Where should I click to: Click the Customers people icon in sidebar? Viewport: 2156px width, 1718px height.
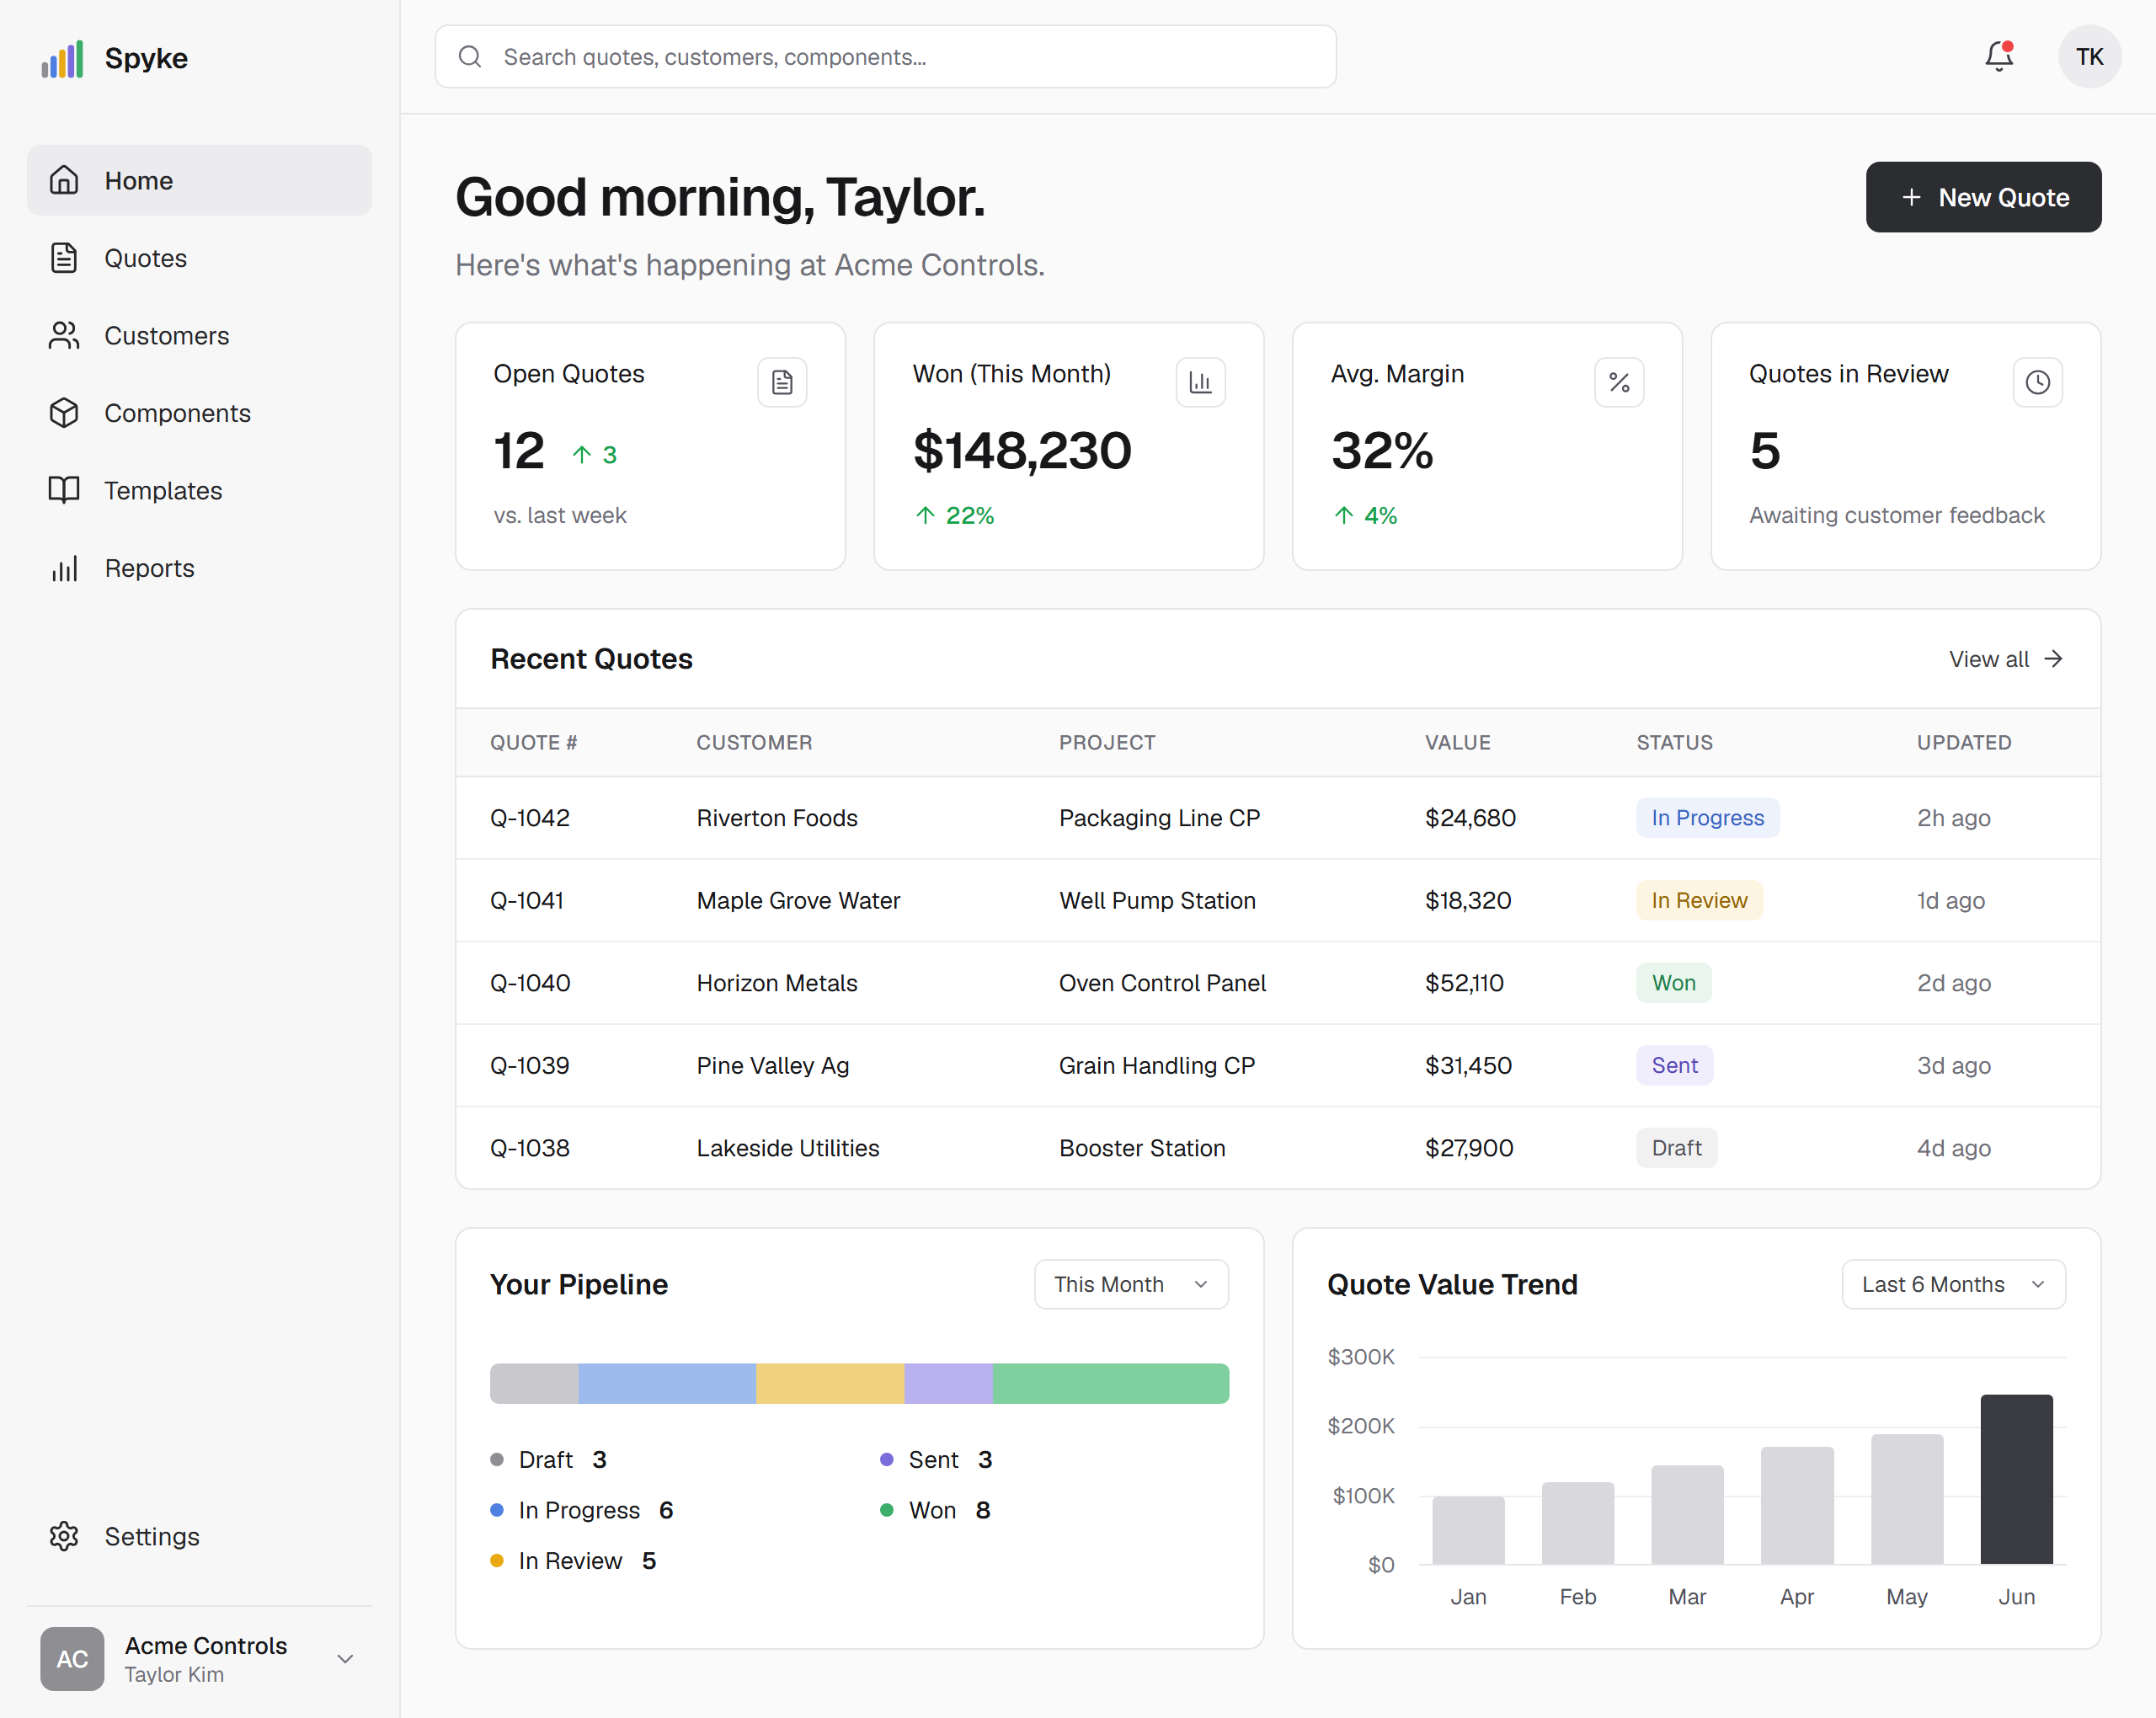pyautogui.click(x=64, y=335)
